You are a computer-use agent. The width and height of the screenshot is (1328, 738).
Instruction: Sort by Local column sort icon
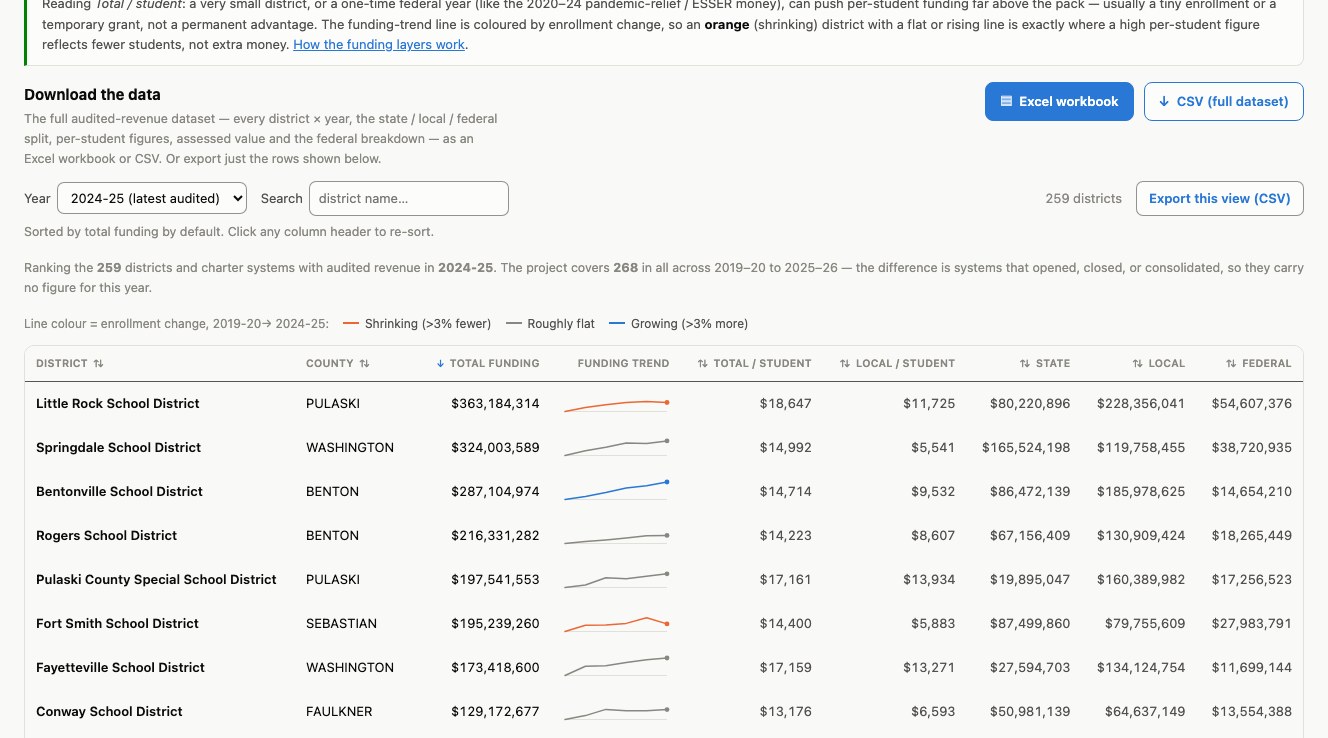1138,363
